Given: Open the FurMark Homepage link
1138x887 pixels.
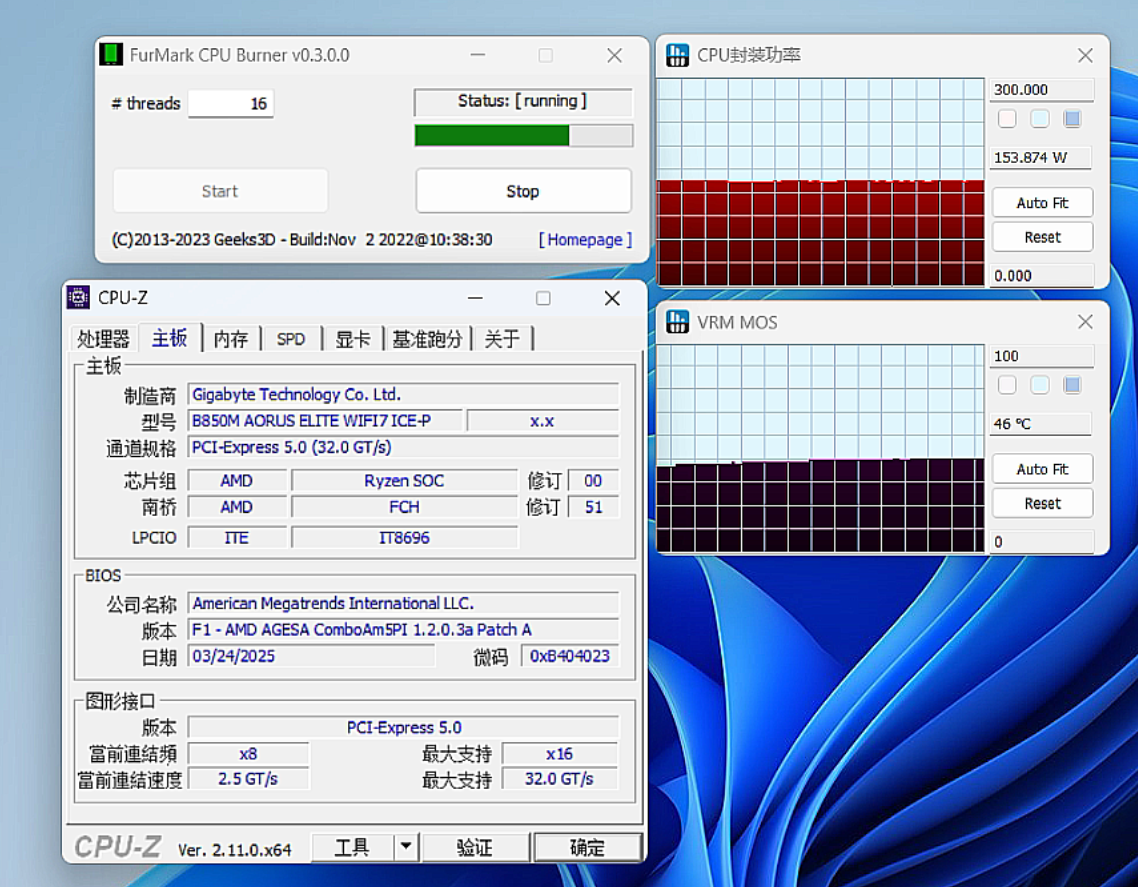Looking at the screenshot, I should click(x=585, y=240).
